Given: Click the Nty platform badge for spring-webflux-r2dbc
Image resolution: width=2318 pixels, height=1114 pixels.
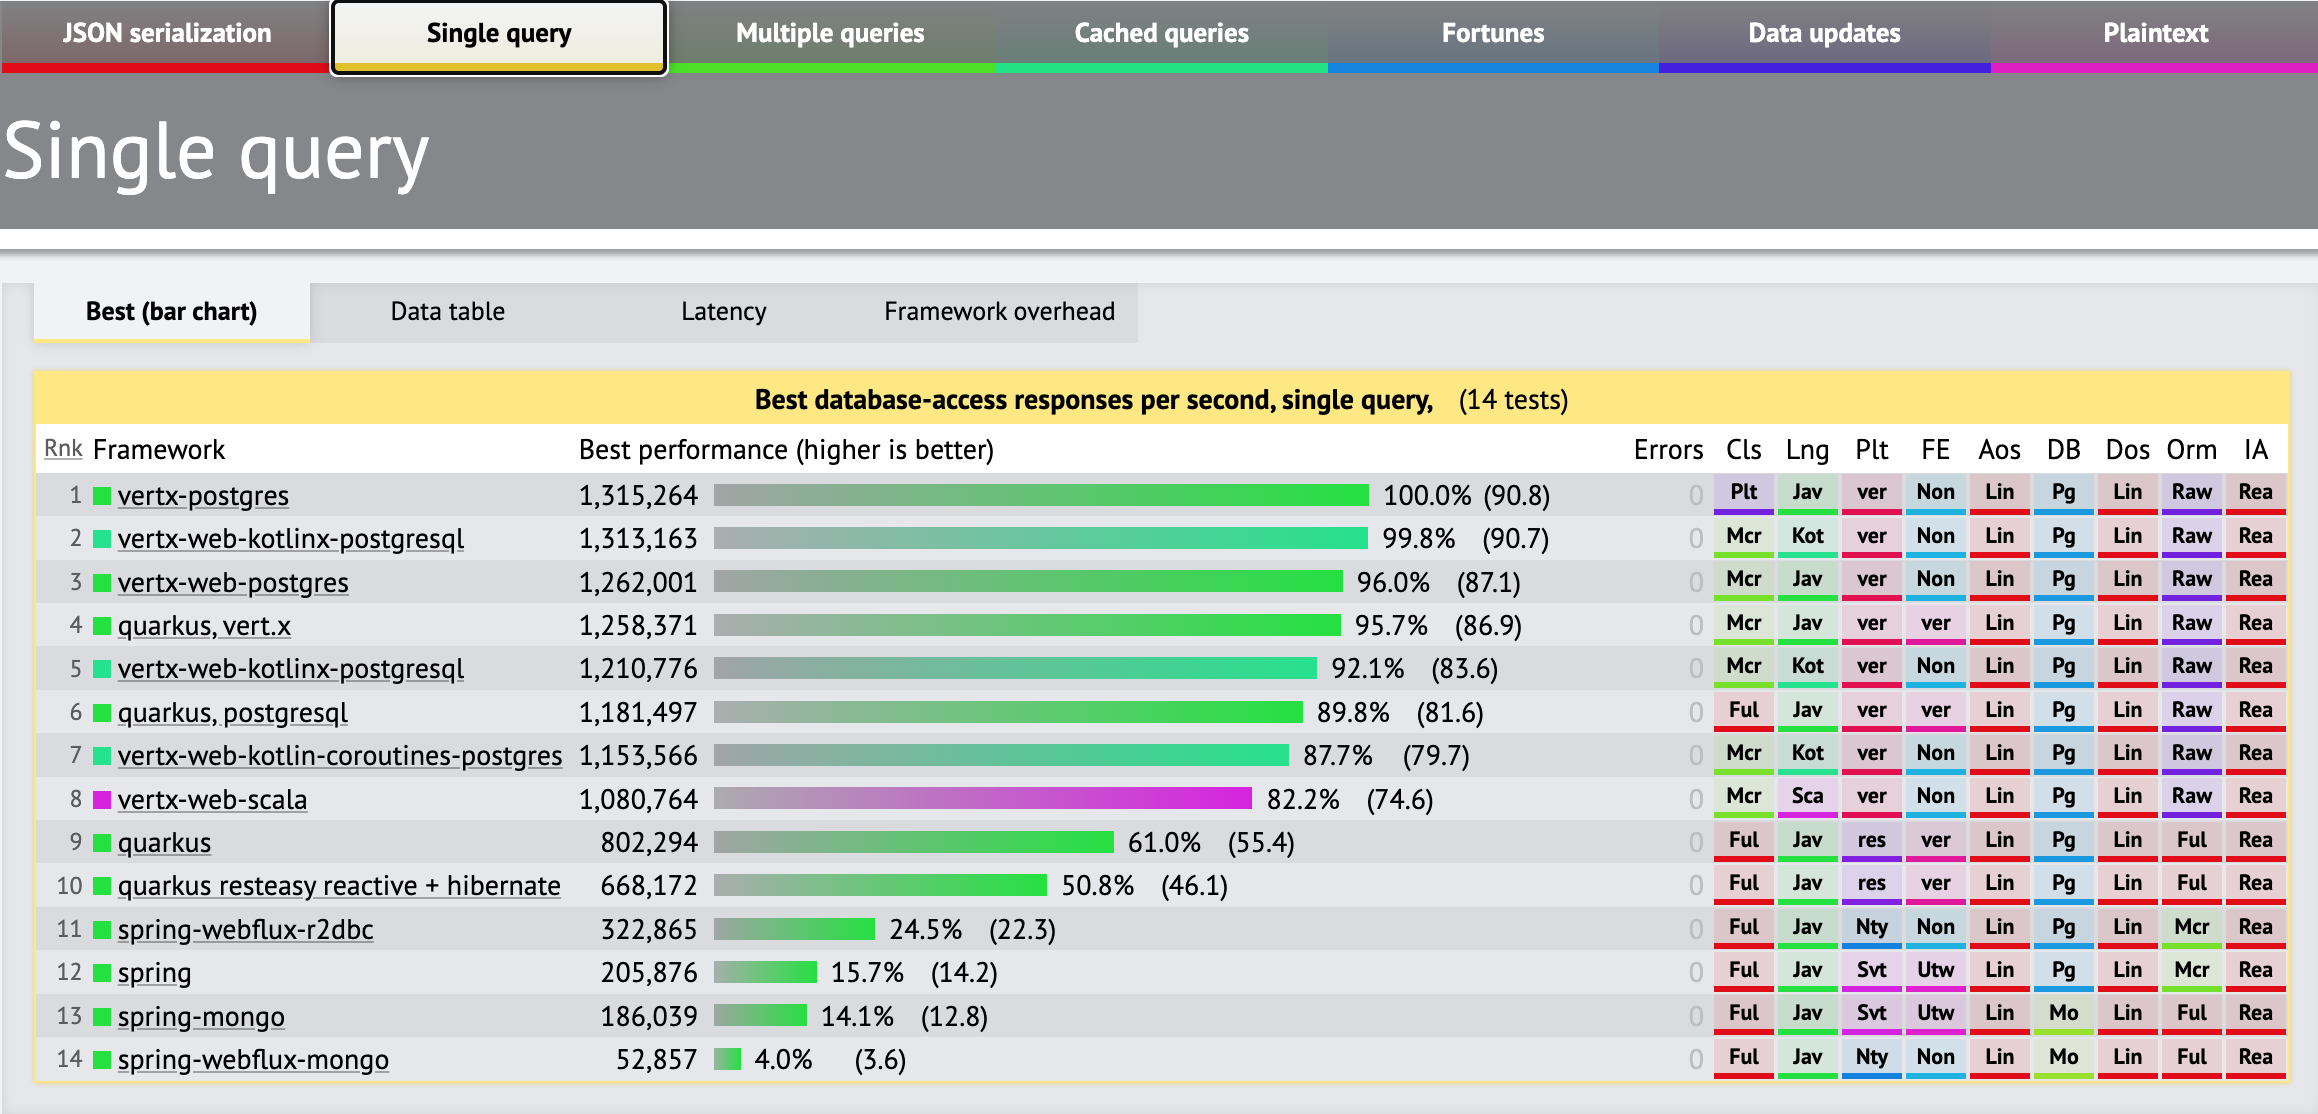Looking at the screenshot, I should pyautogui.click(x=1871, y=927).
